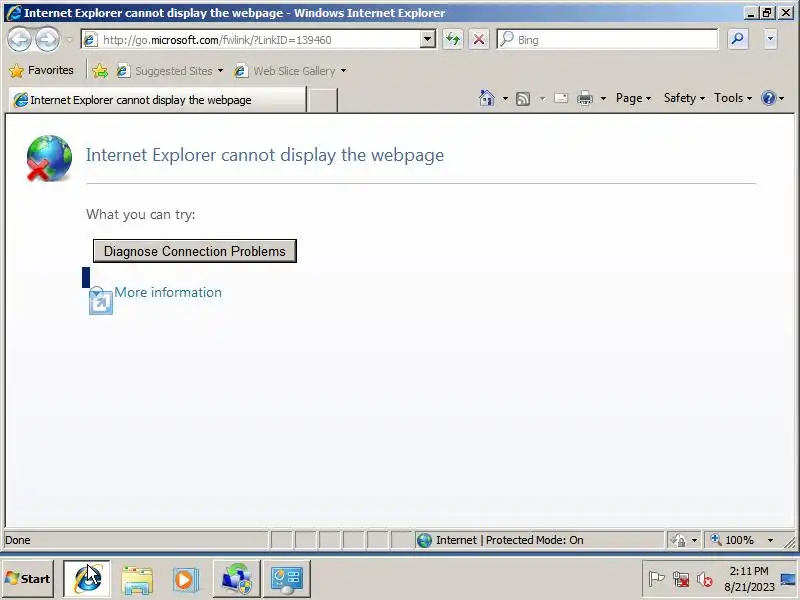This screenshot has height=600, width=800.
Task: Click the status bar security lock icon
Action: coord(679,540)
